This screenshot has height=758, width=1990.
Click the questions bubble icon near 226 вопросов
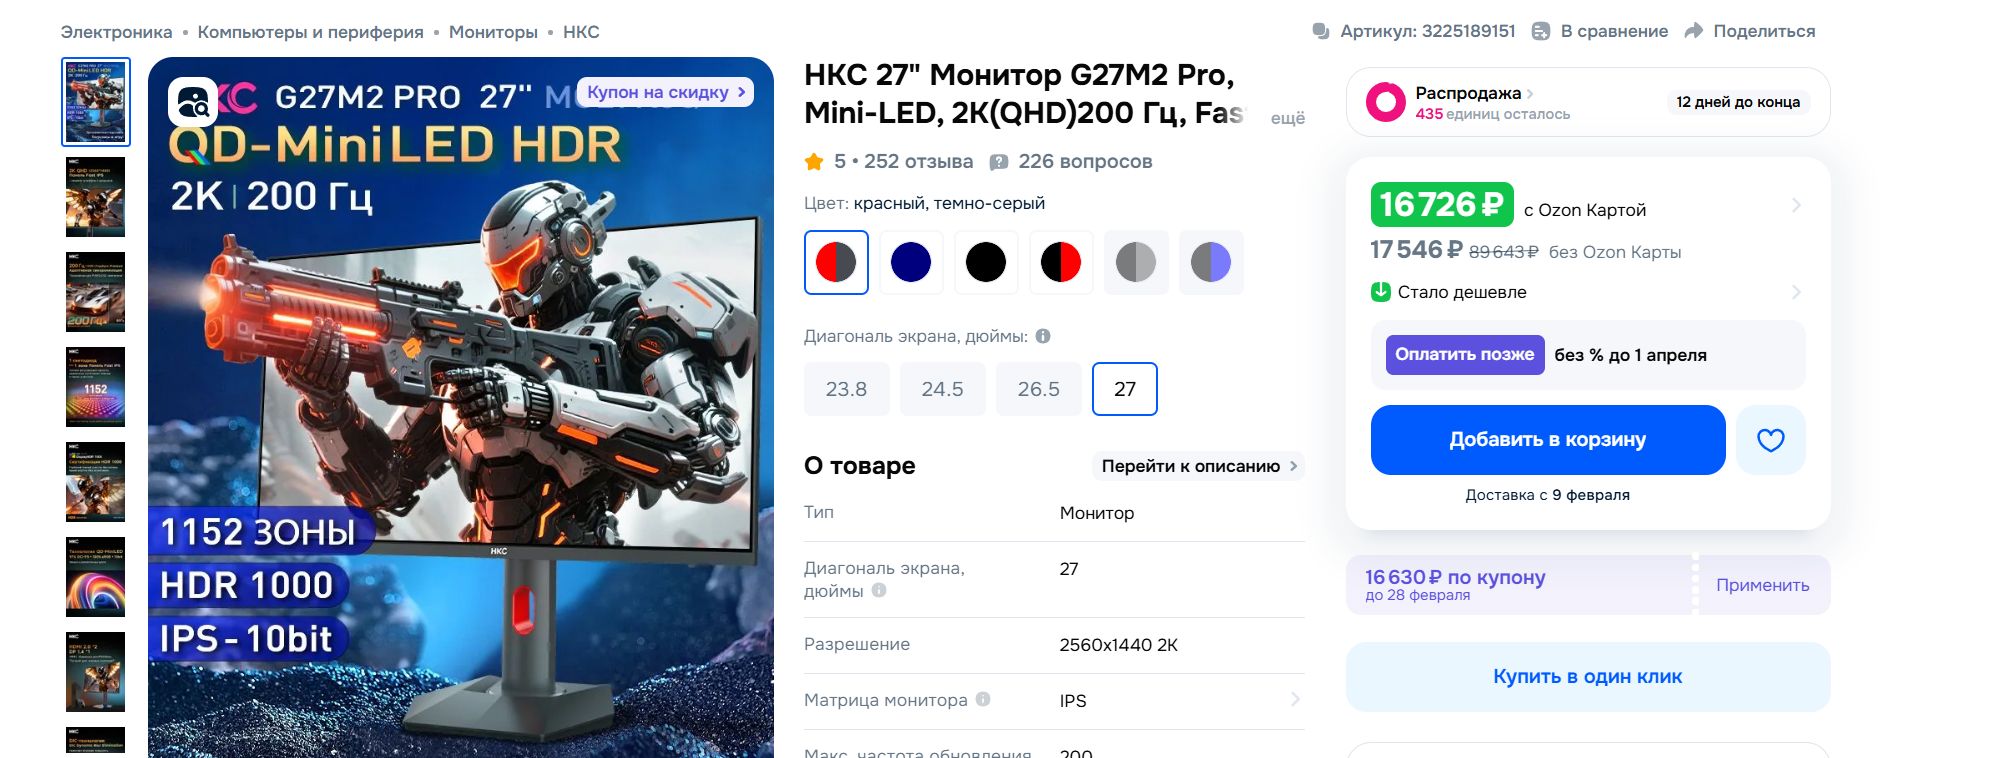[x=998, y=162]
